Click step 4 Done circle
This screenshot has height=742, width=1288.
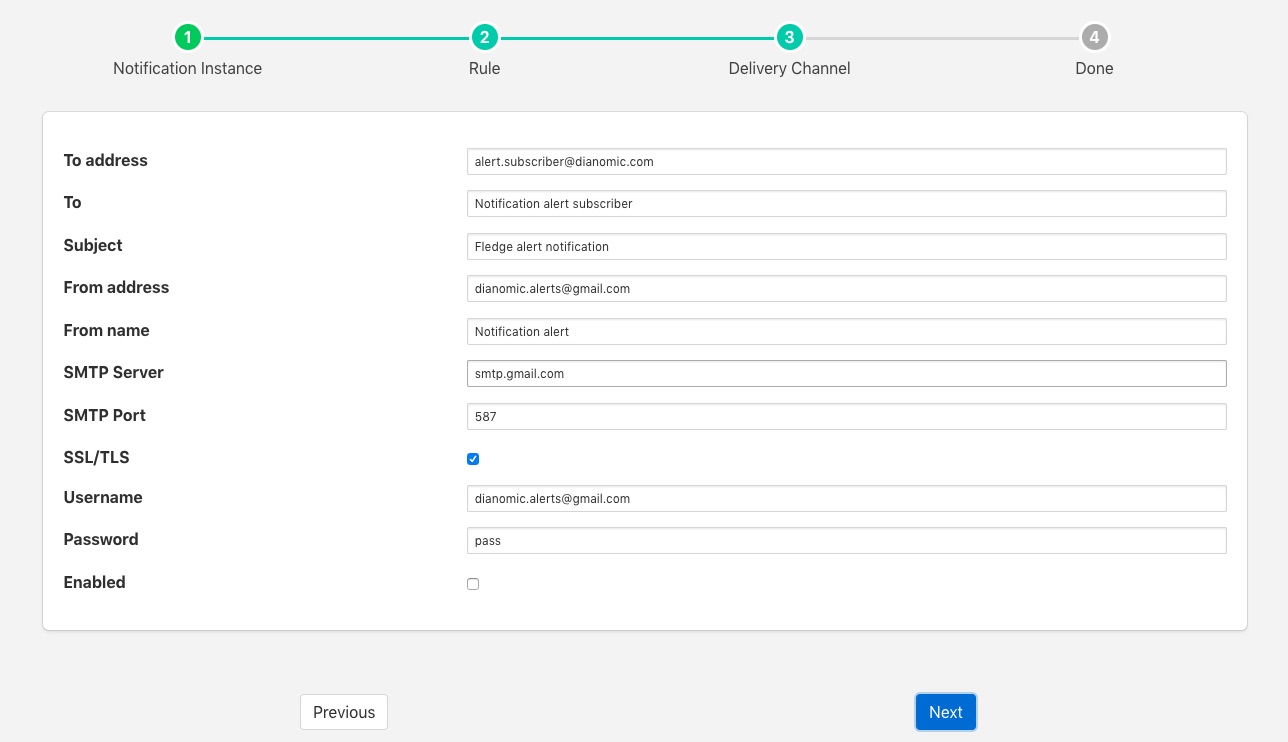tap(1094, 38)
